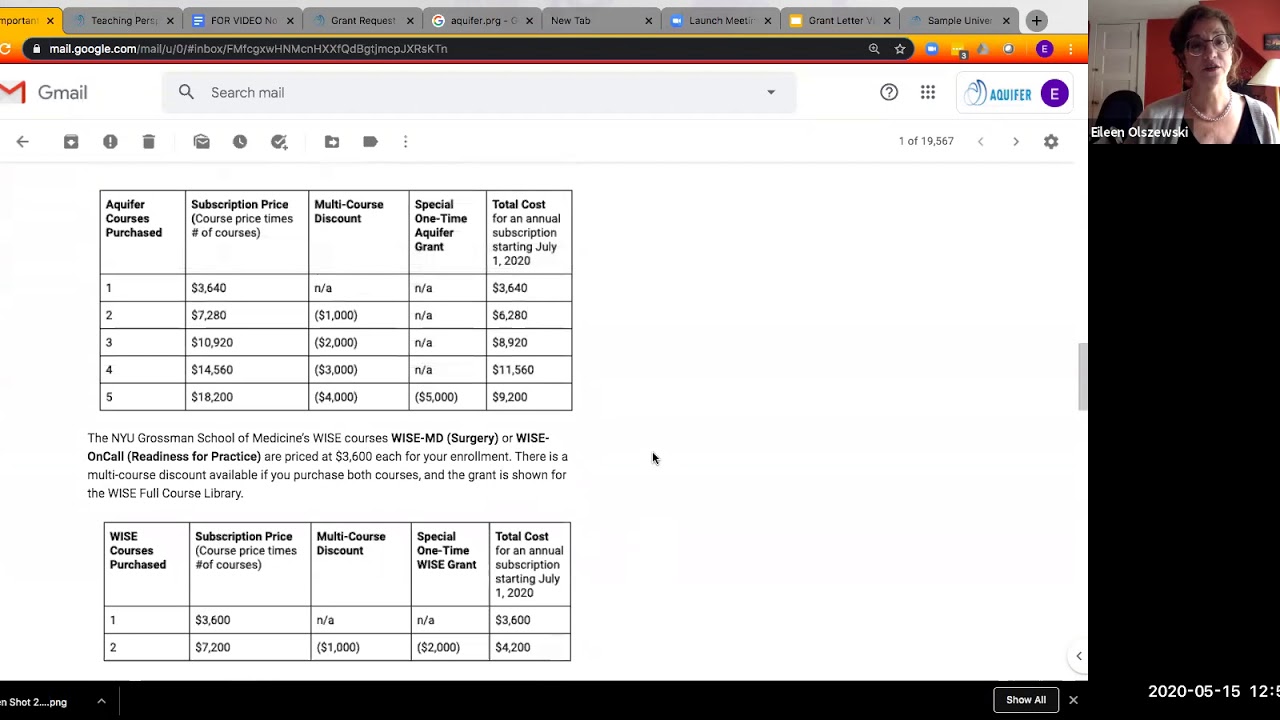Expand side panel chevron
Image resolution: width=1280 pixels, height=720 pixels.
[1078, 656]
